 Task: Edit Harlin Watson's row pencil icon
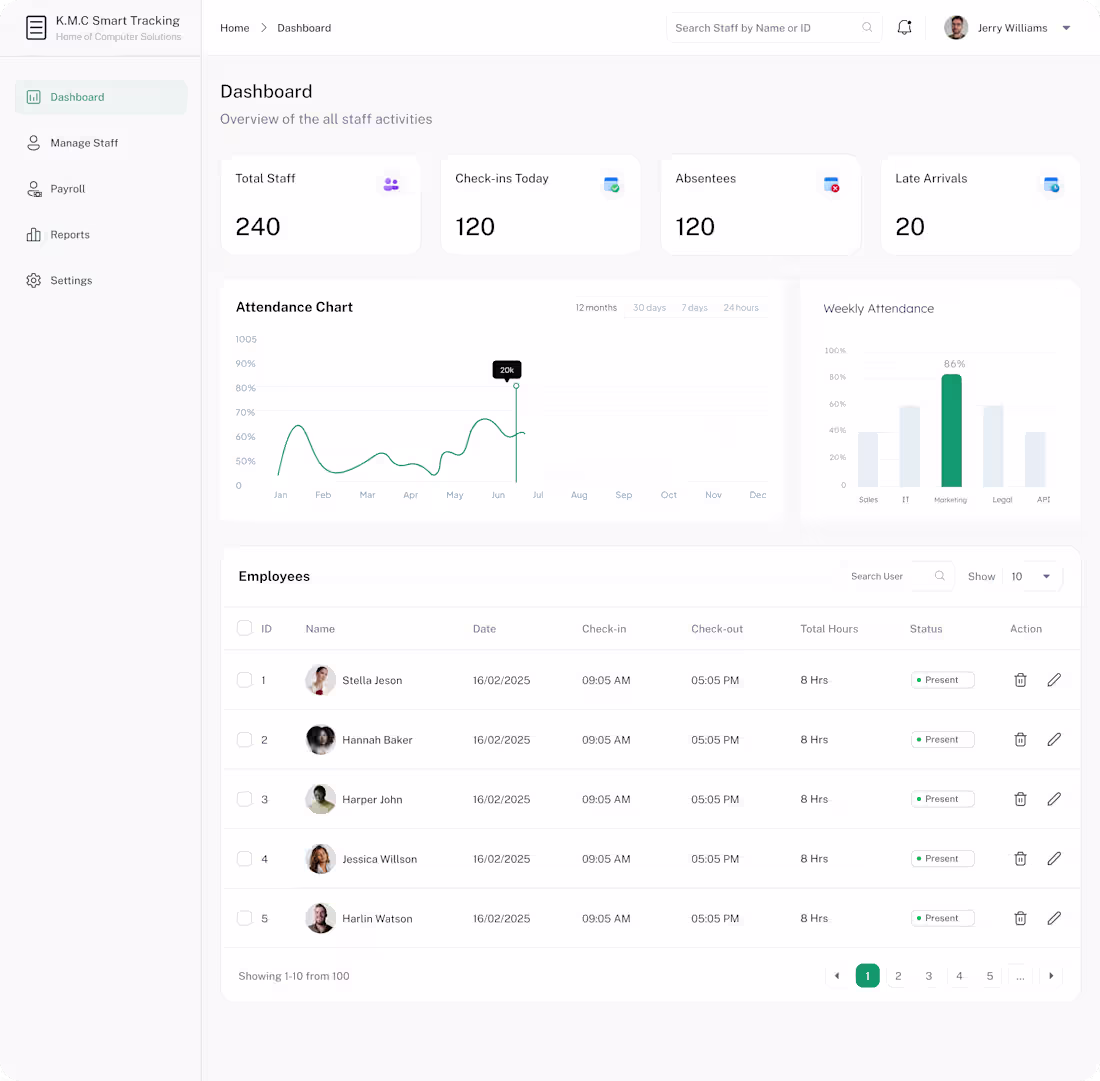tap(1054, 918)
